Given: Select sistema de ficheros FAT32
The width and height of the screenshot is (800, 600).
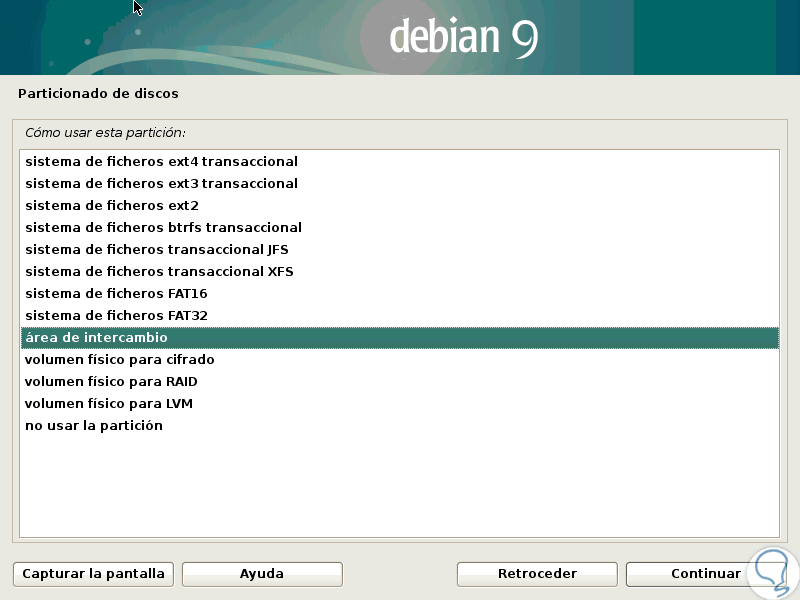Looking at the screenshot, I should click(x=399, y=315).
